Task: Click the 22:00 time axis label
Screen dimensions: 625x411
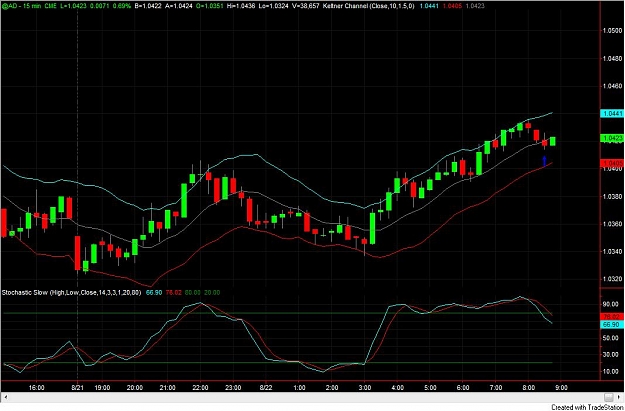Action: [x=200, y=387]
